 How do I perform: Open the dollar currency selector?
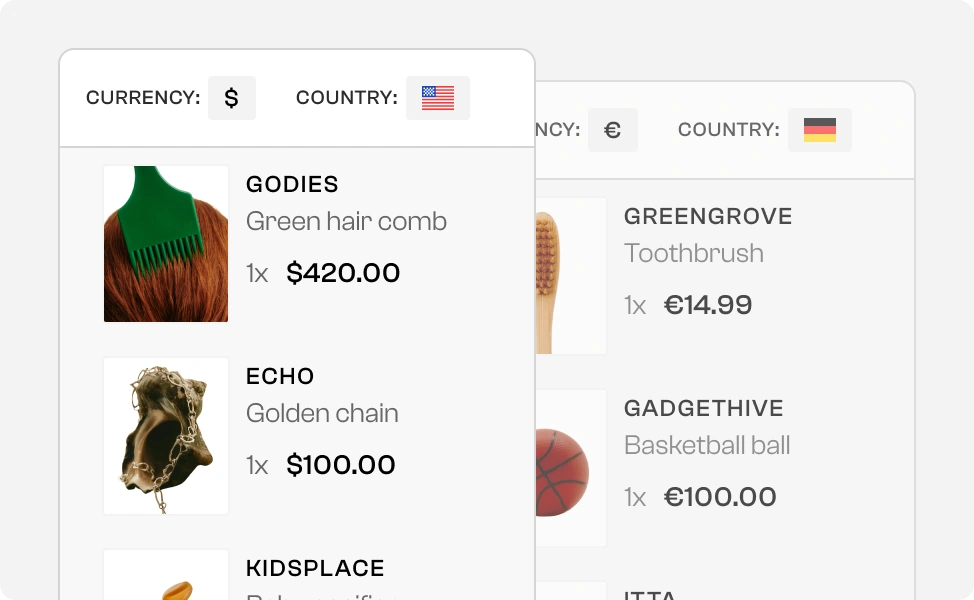[x=232, y=98]
